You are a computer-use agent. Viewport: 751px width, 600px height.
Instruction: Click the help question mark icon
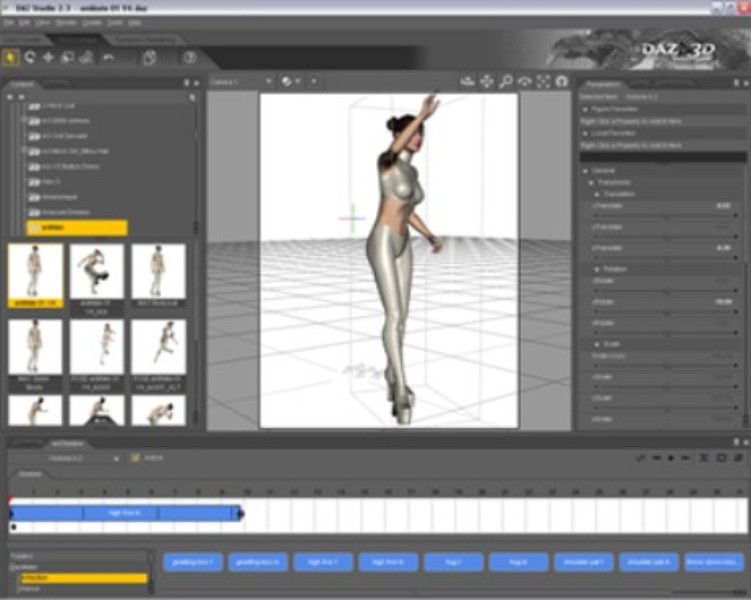coord(190,58)
